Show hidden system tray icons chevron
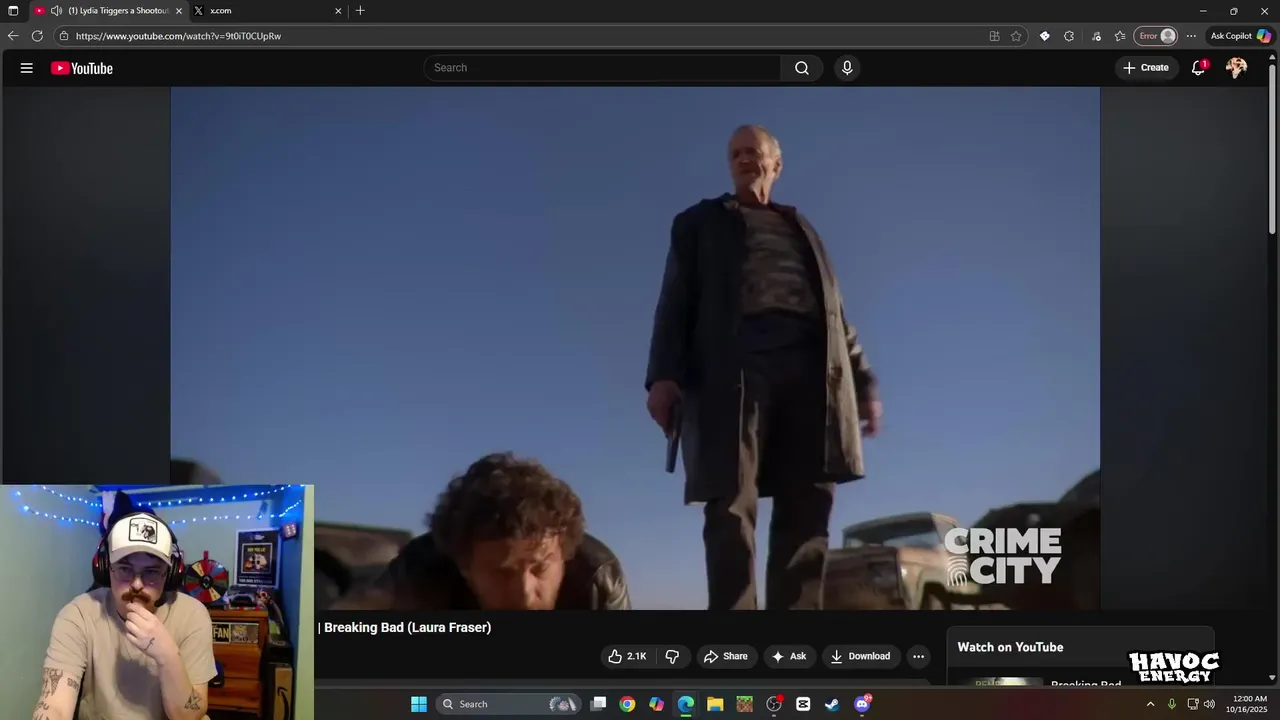 pos(1150,704)
